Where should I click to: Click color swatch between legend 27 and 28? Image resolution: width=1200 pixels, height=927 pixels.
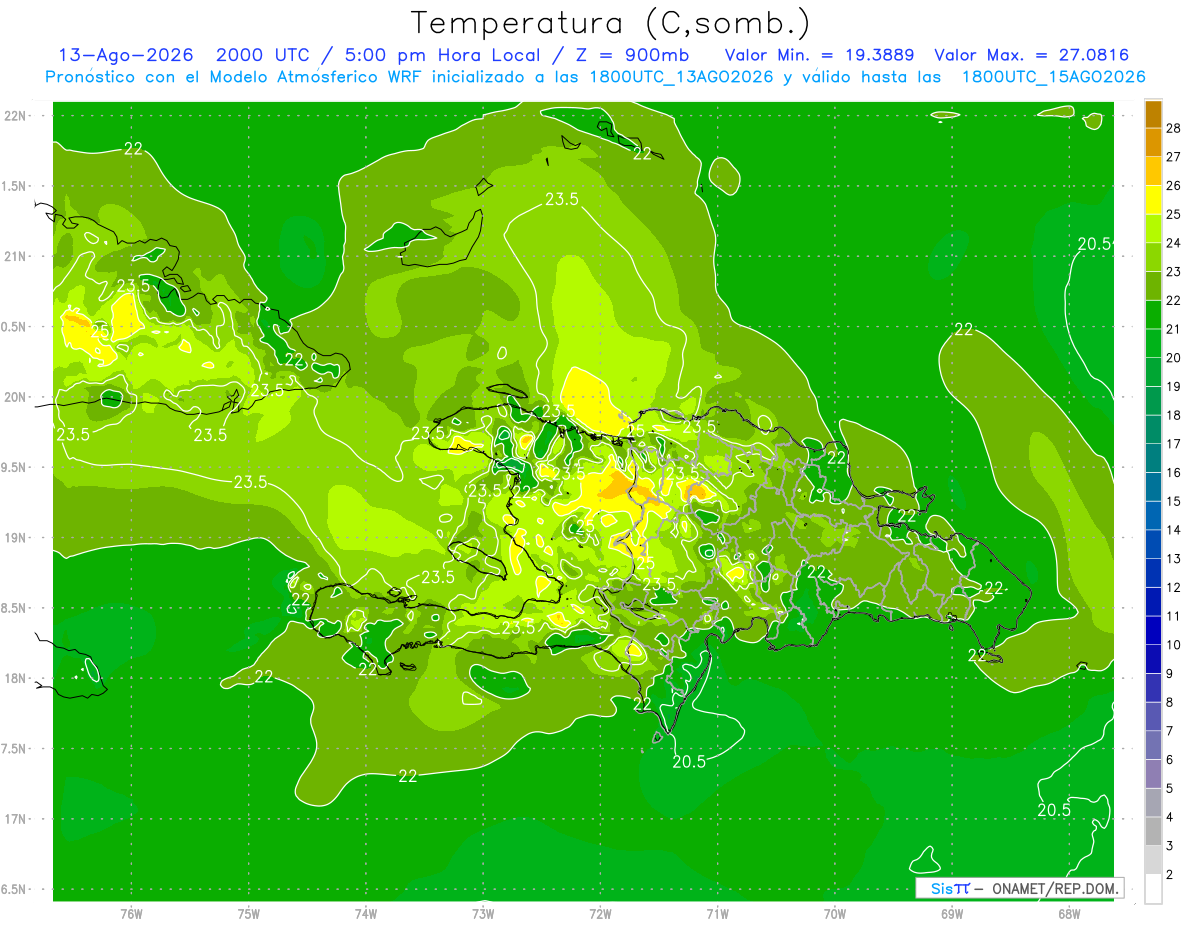(x=1154, y=142)
